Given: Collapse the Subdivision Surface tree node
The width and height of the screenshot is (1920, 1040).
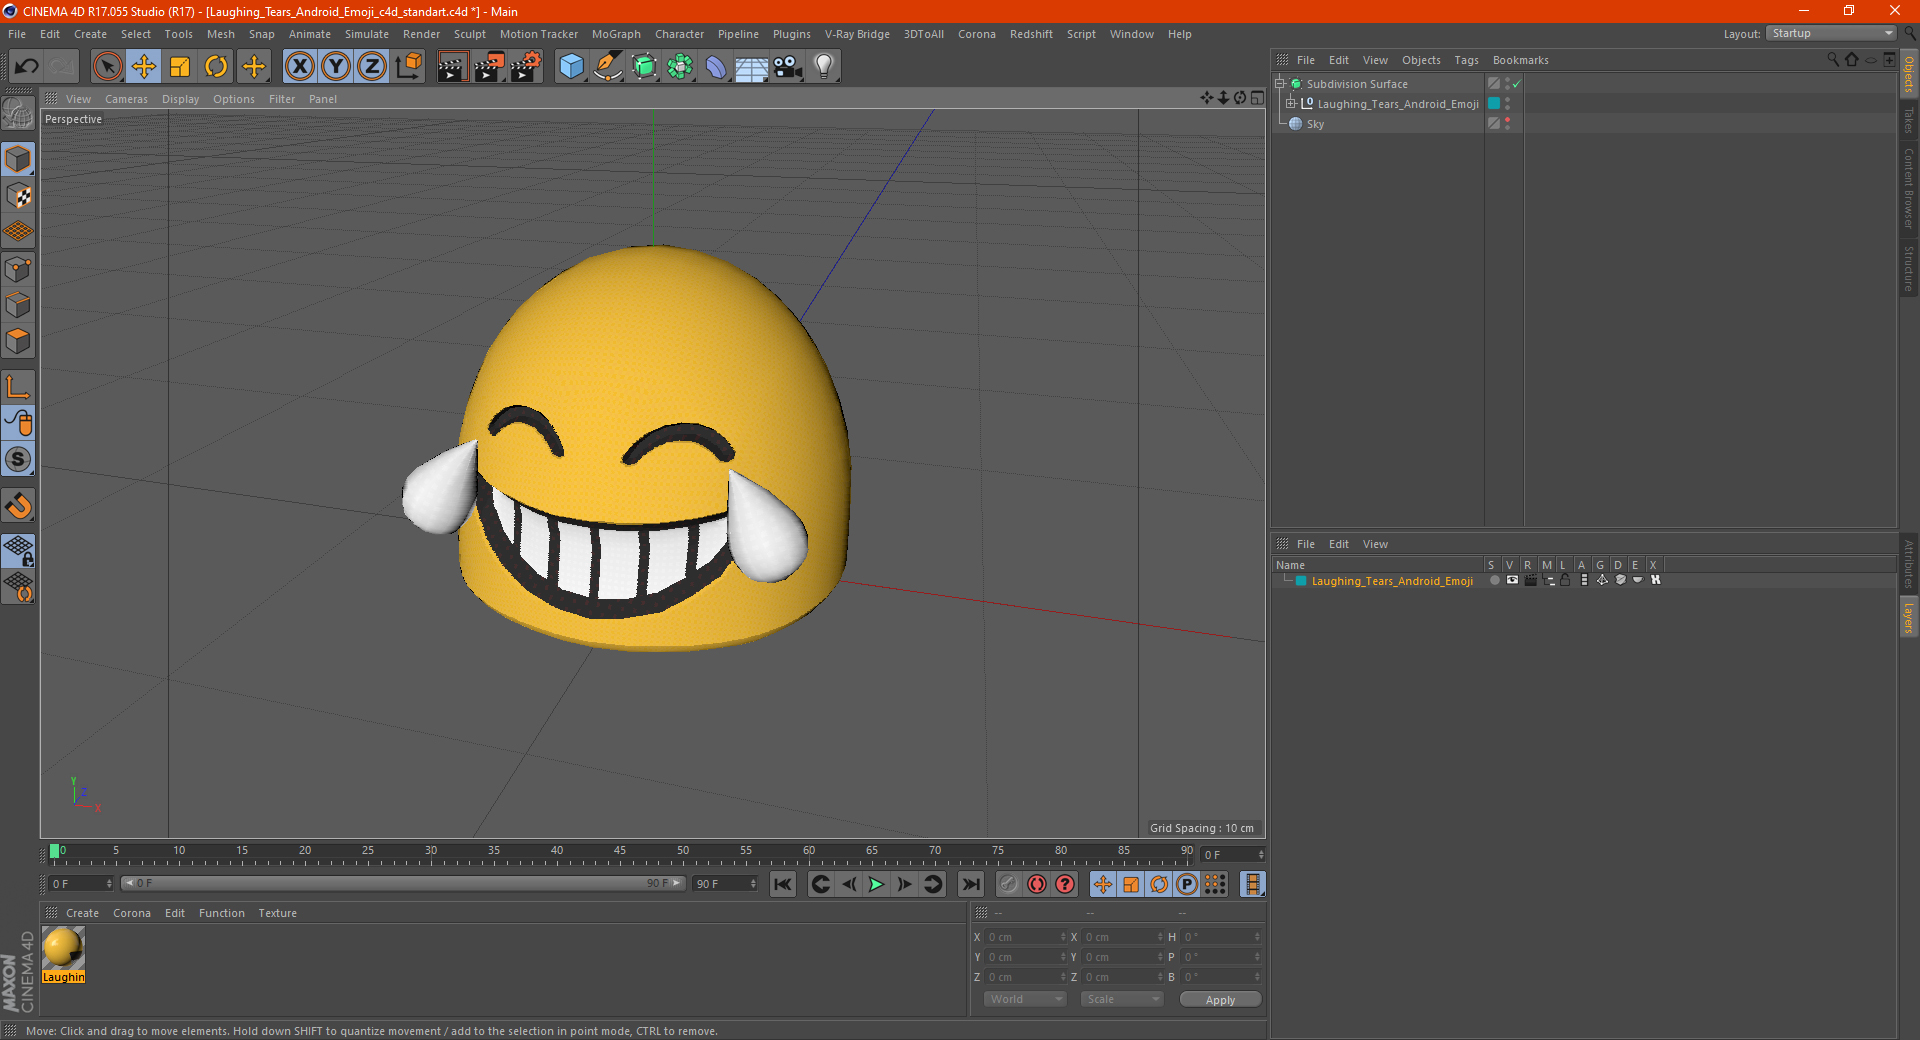Looking at the screenshot, I should (1280, 84).
